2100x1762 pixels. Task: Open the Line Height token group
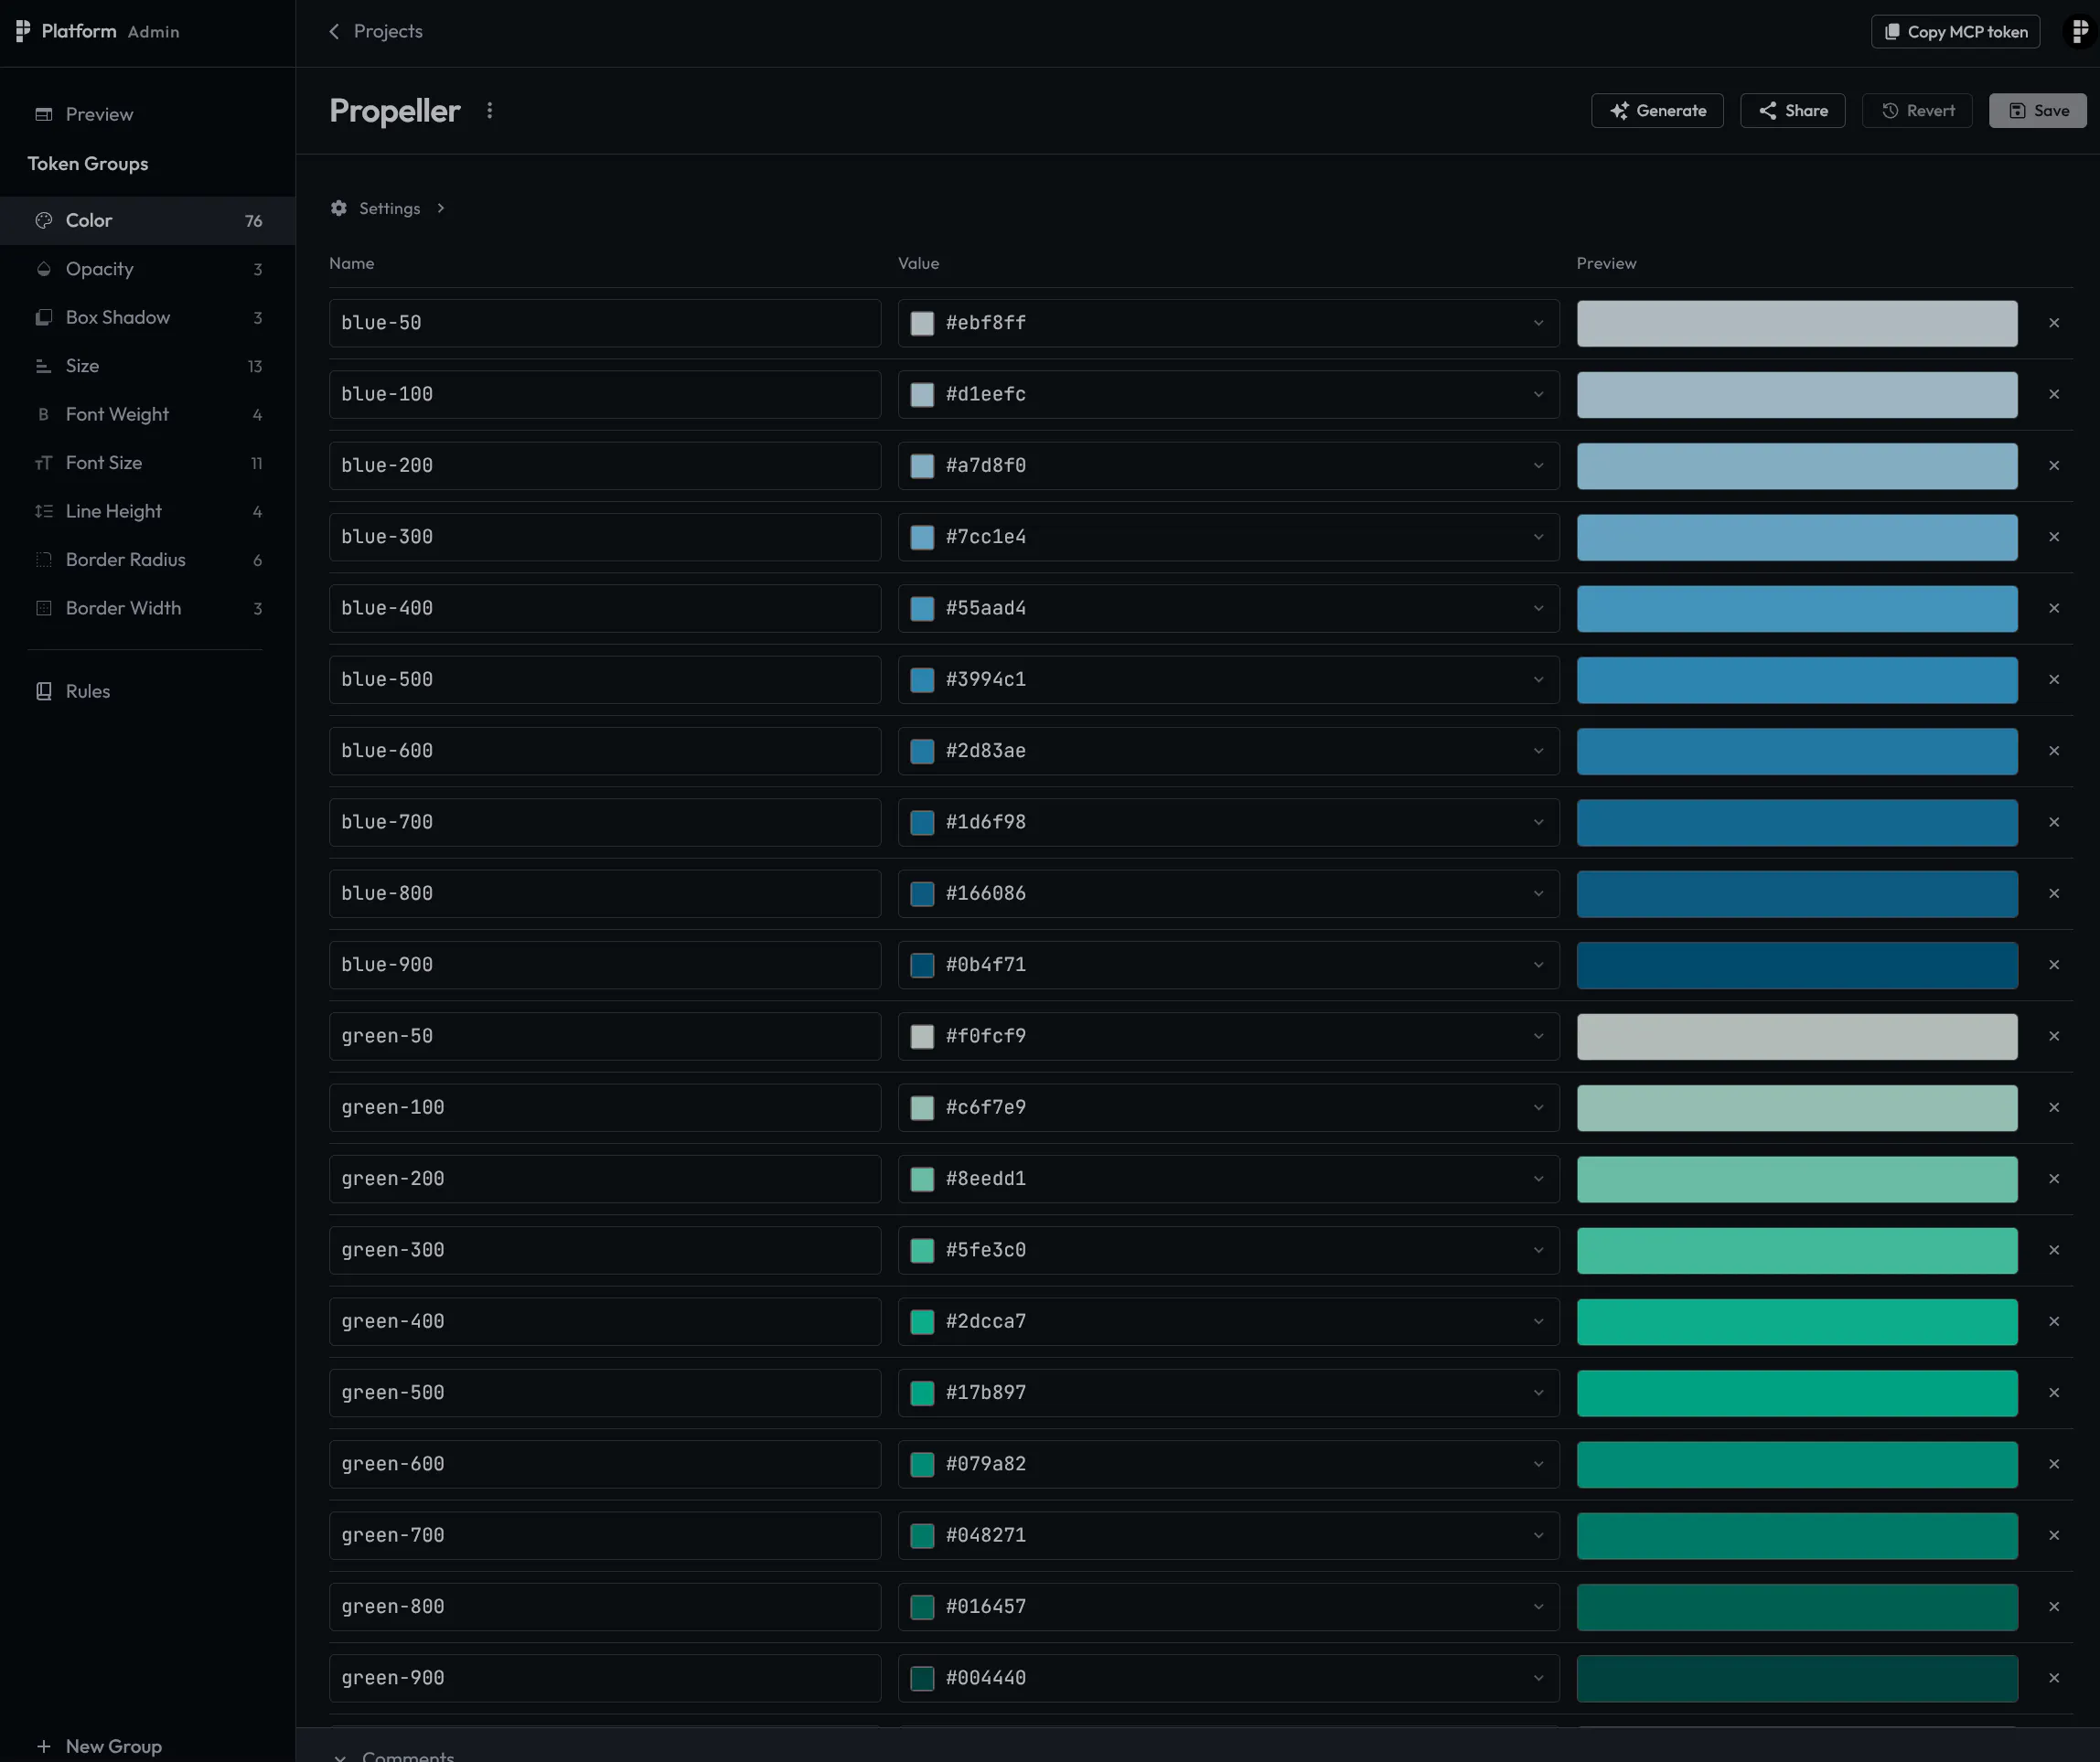(x=148, y=511)
